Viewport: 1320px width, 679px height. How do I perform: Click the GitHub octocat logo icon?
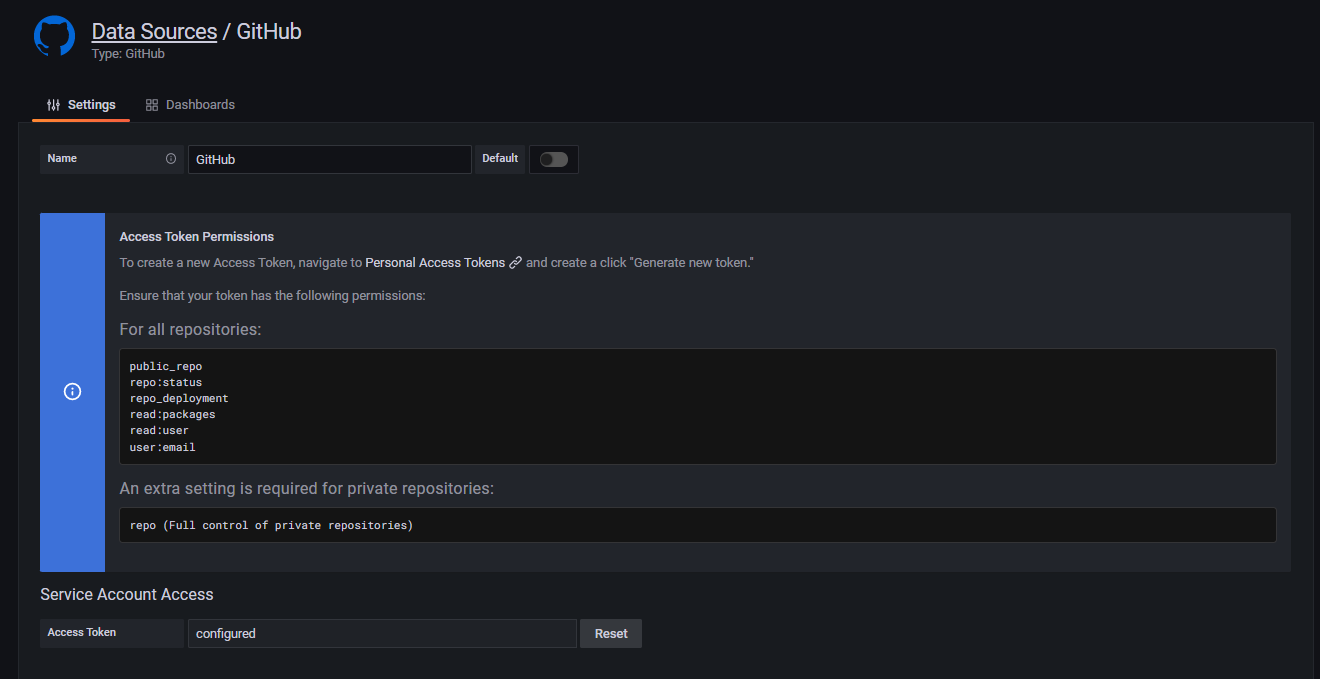coord(54,35)
